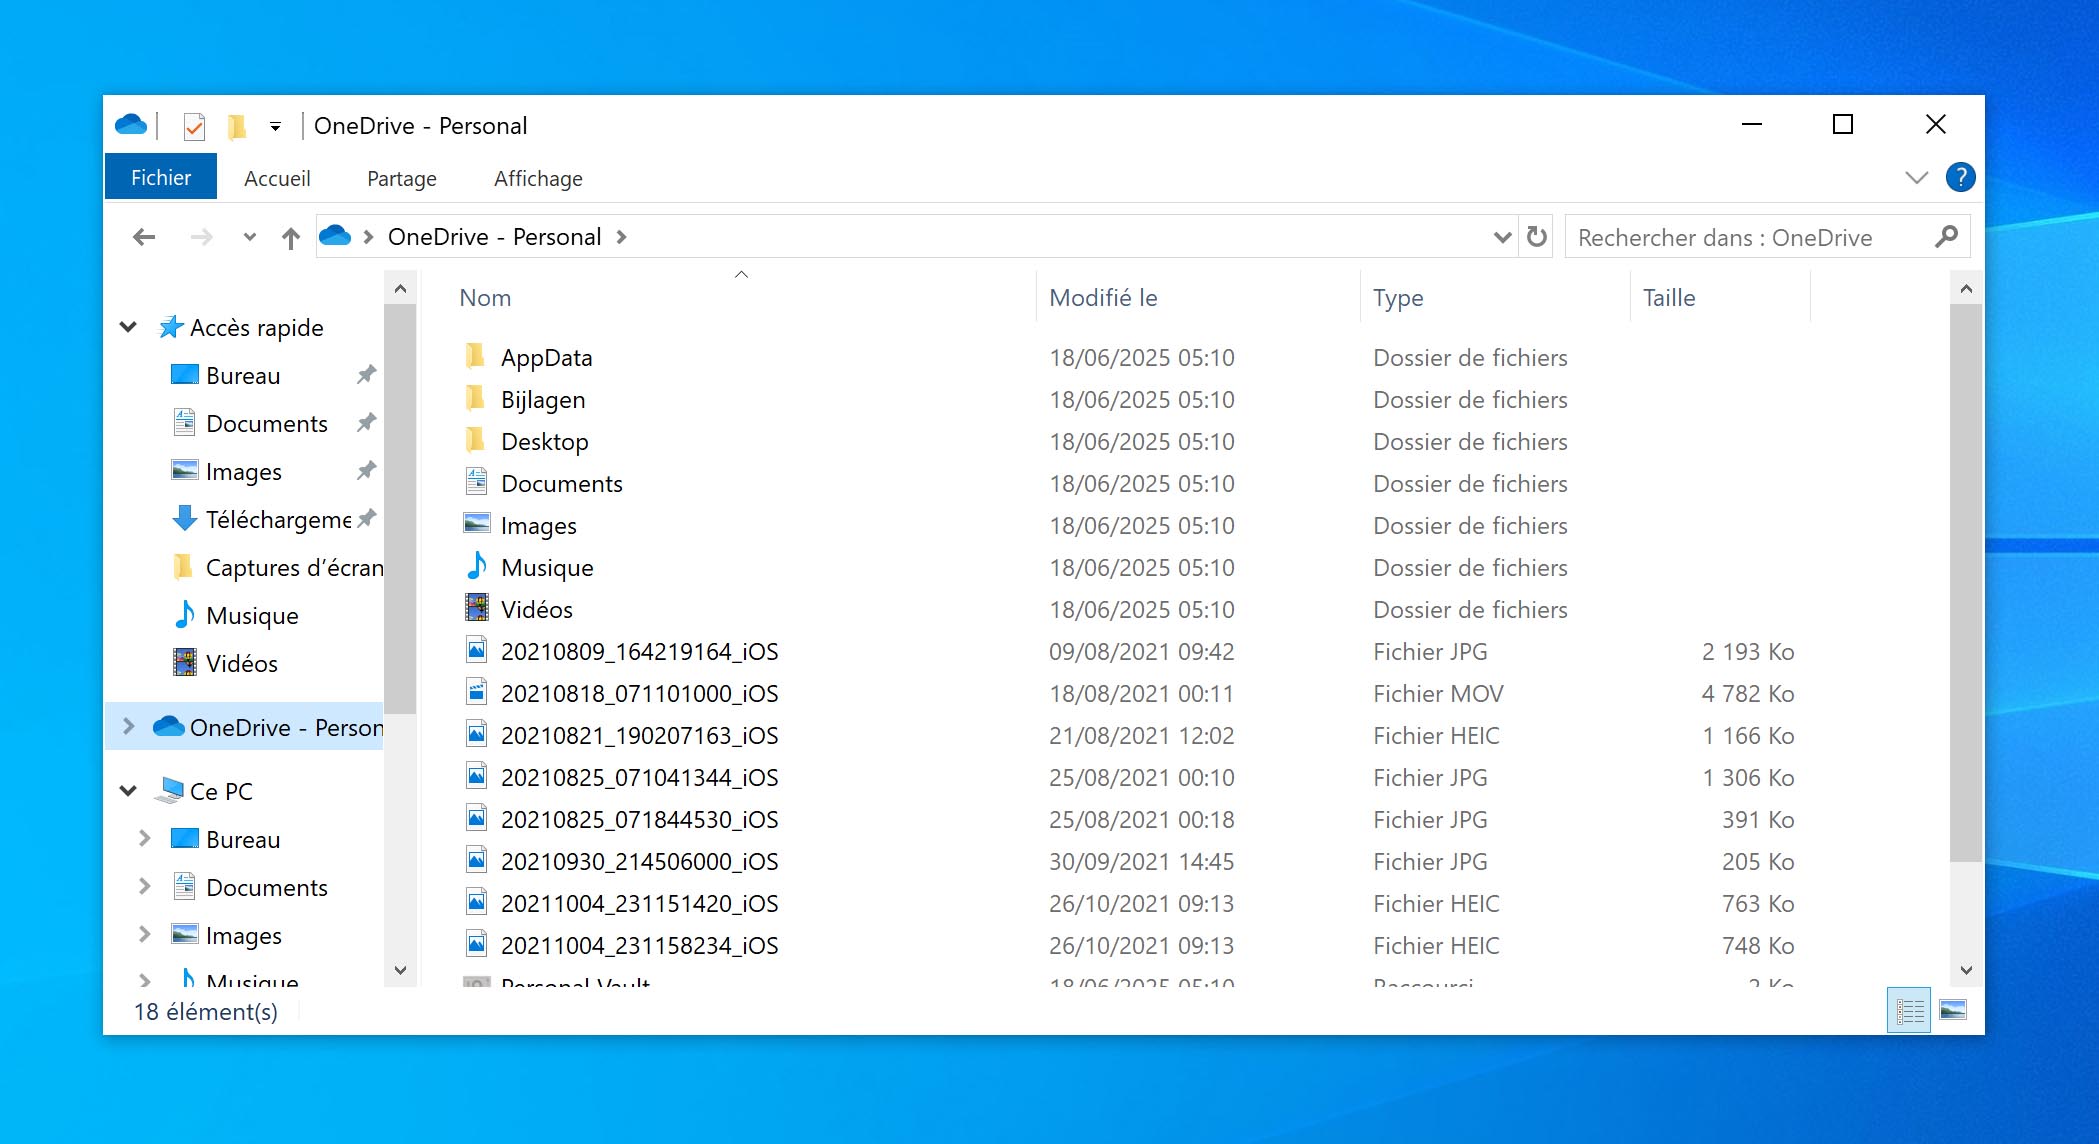Click the navigation pane scroll up arrow

tap(400, 289)
